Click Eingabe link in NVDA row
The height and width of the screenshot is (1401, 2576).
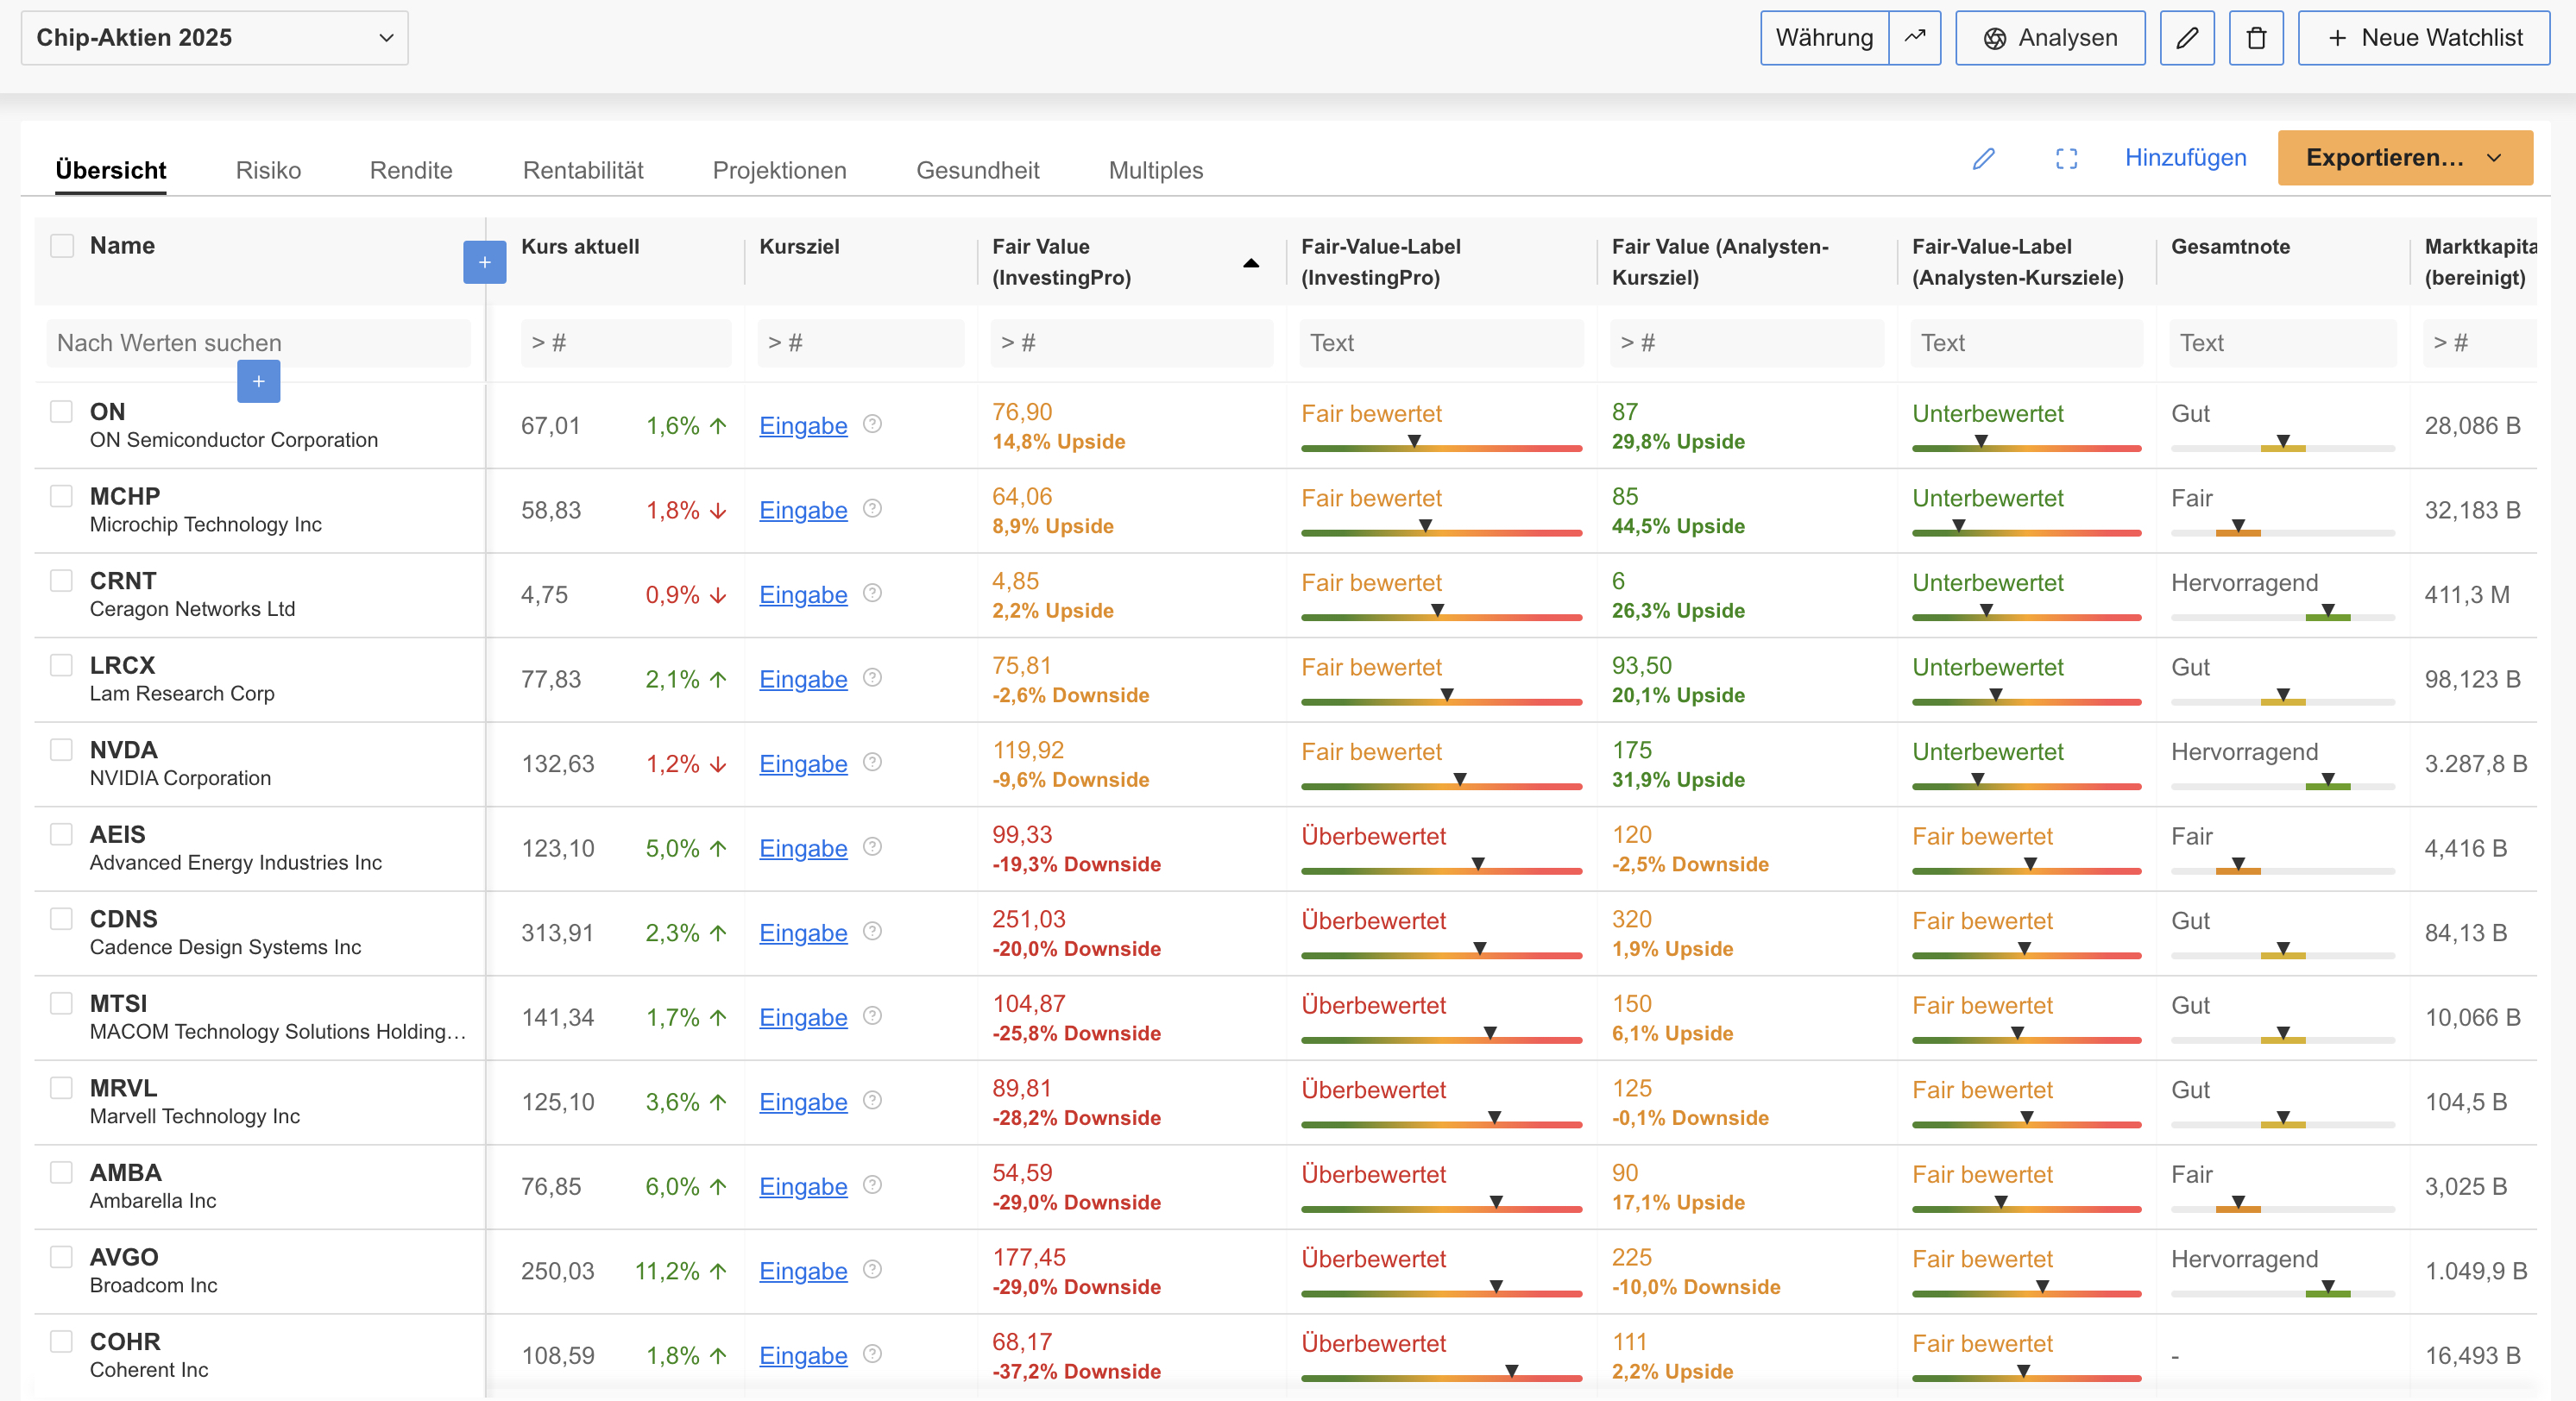[803, 764]
